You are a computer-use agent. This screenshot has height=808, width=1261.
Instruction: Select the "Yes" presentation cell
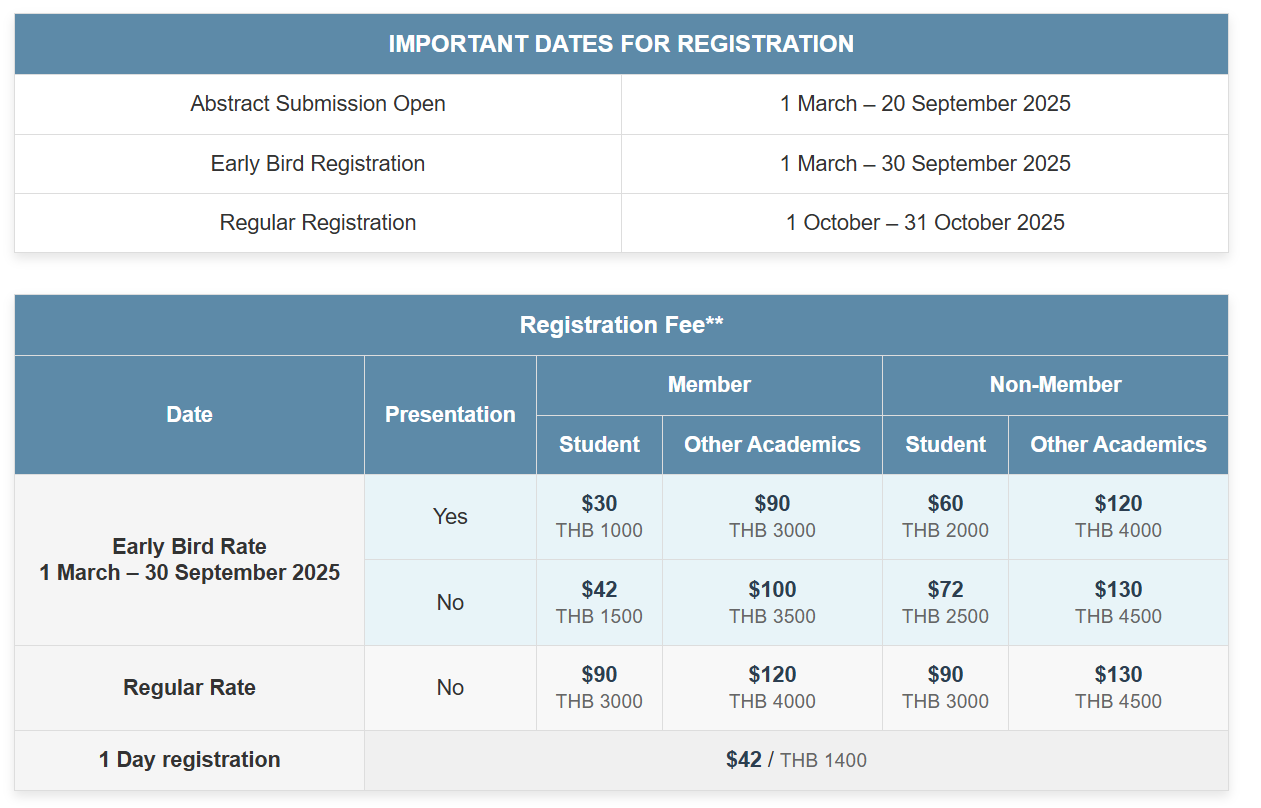pyautogui.click(x=450, y=517)
